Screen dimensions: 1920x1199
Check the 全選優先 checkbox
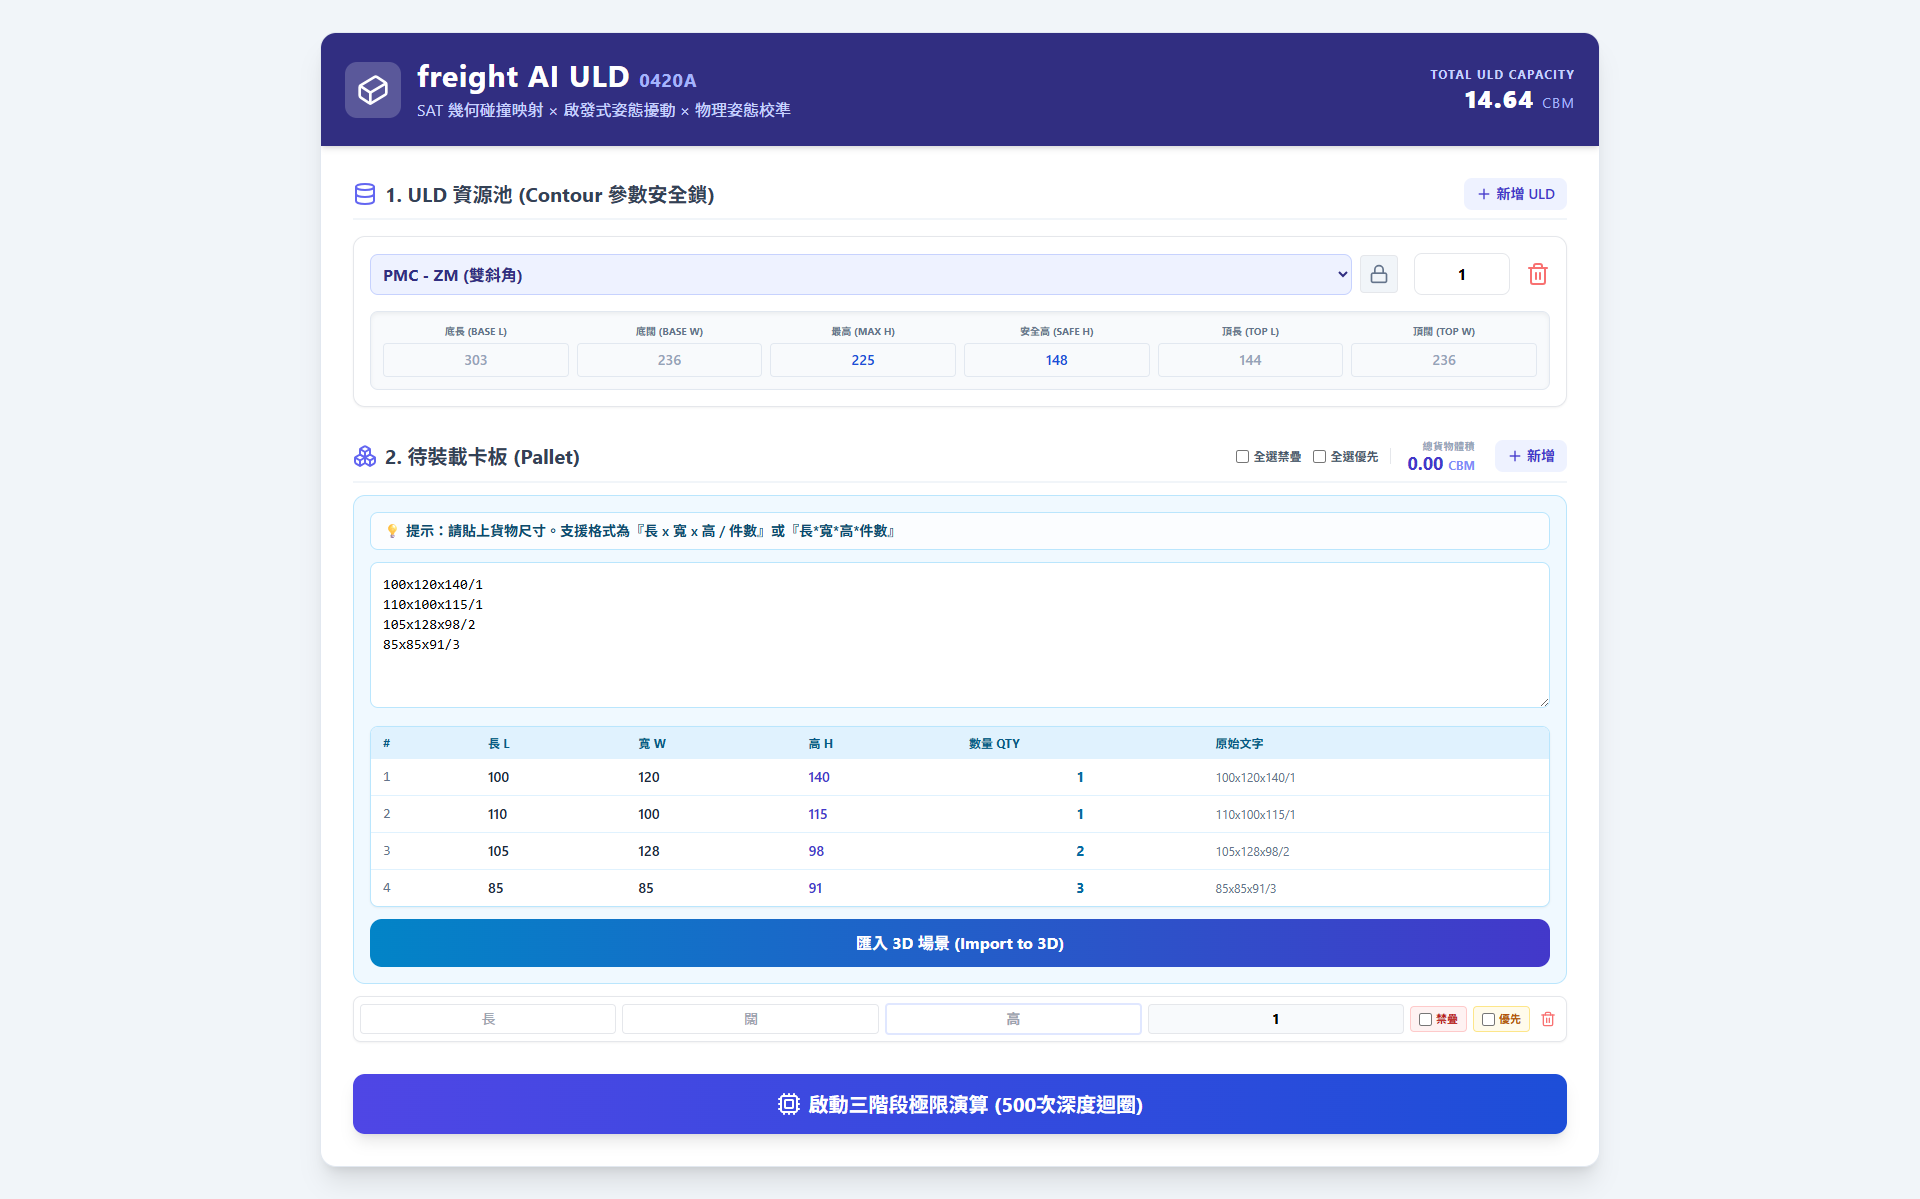1319,456
